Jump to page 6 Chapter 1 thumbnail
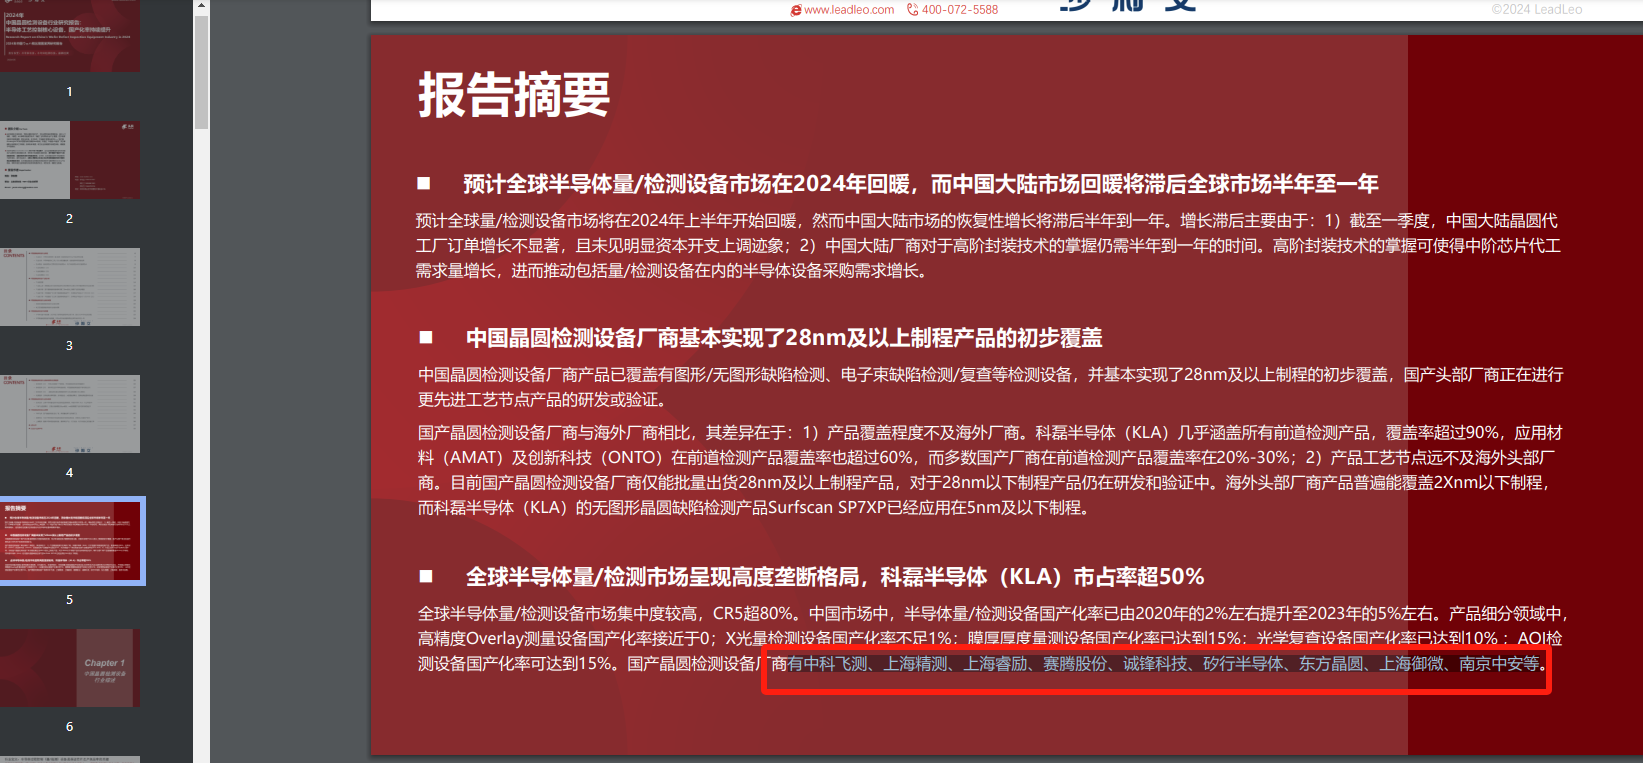The width and height of the screenshot is (1643, 763). point(70,668)
